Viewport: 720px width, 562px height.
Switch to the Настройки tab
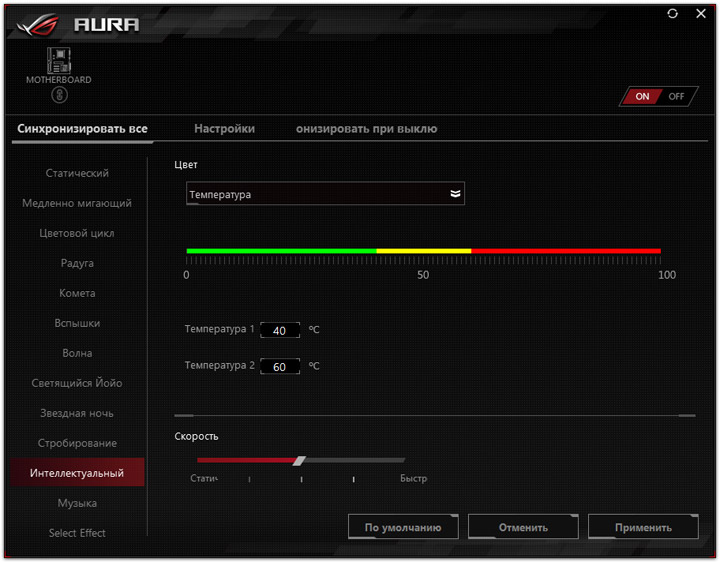(224, 129)
